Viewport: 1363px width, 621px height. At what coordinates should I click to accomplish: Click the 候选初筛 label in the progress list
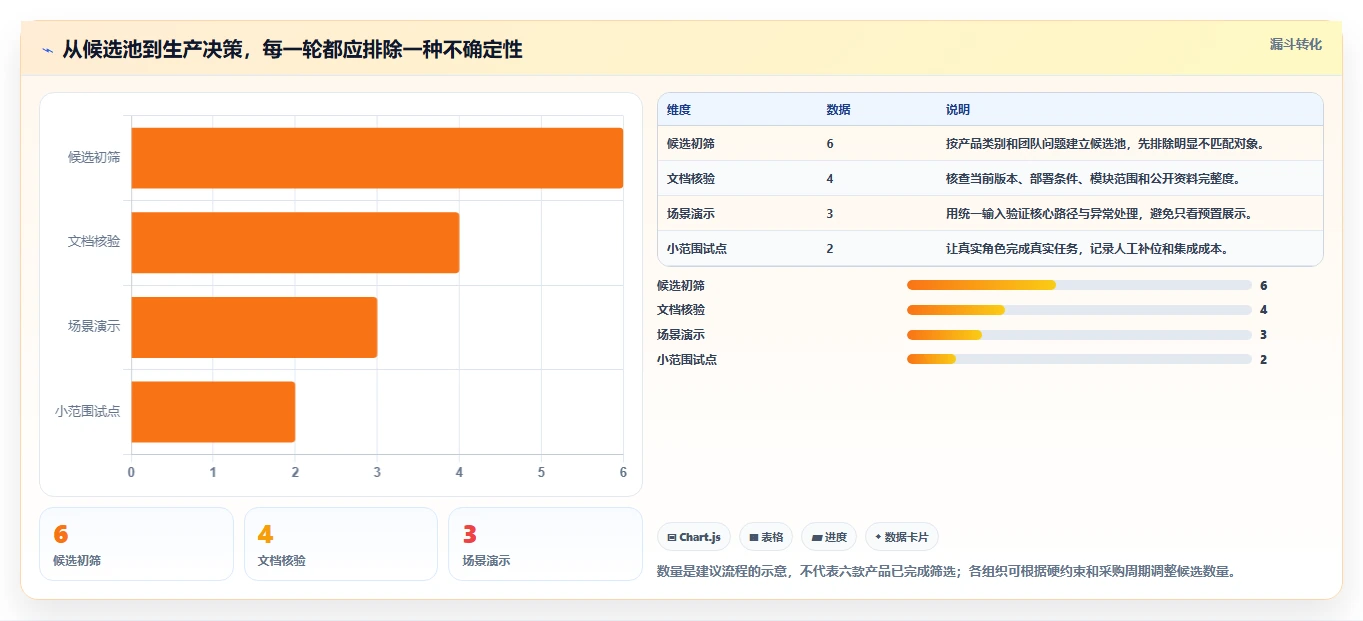pyautogui.click(x=681, y=286)
